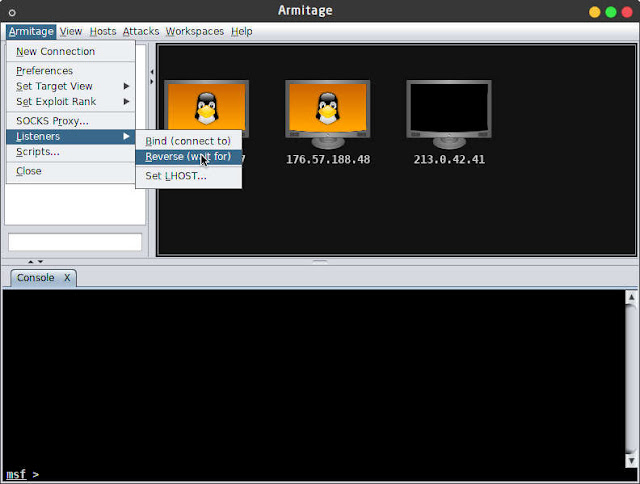Click the splitter up arrow above console
The width and height of the screenshot is (640, 484).
pyautogui.click(x=31, y=262)
